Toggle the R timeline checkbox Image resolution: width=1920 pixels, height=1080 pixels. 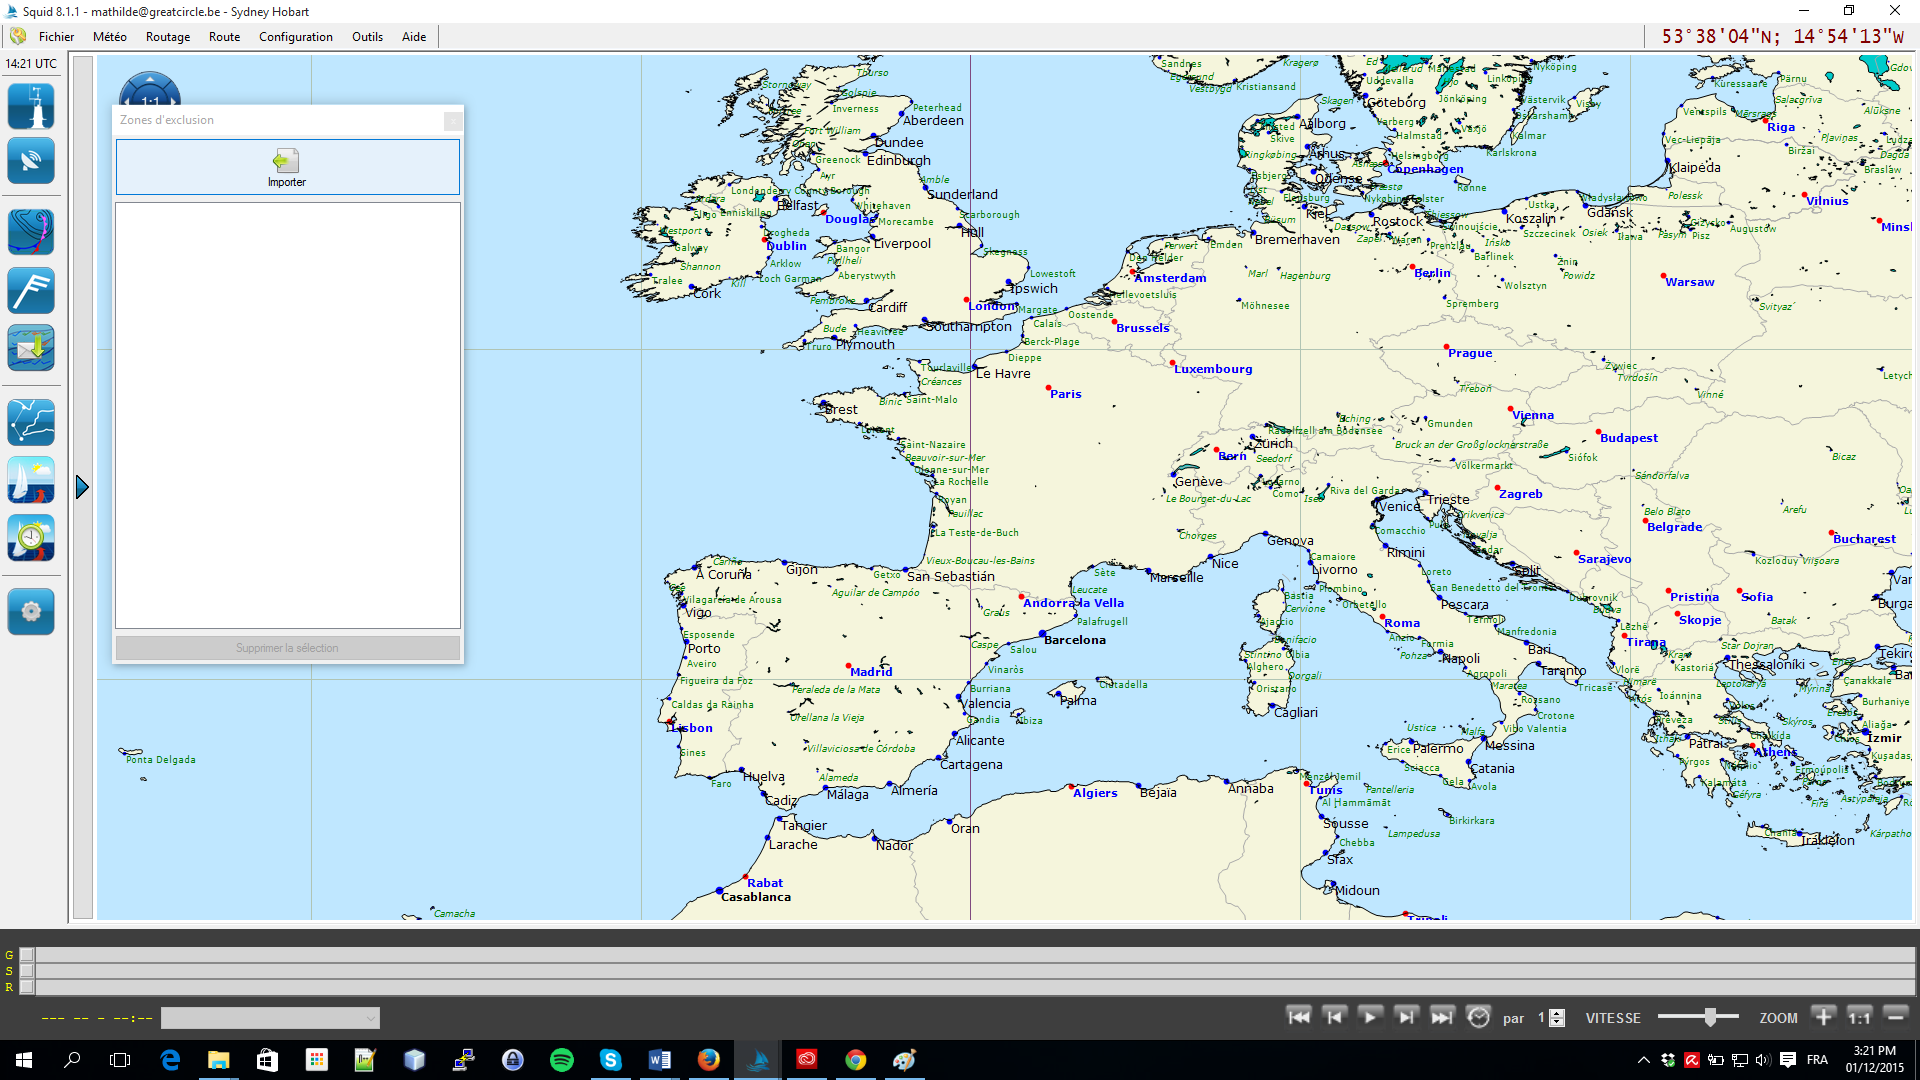point(27,987)
